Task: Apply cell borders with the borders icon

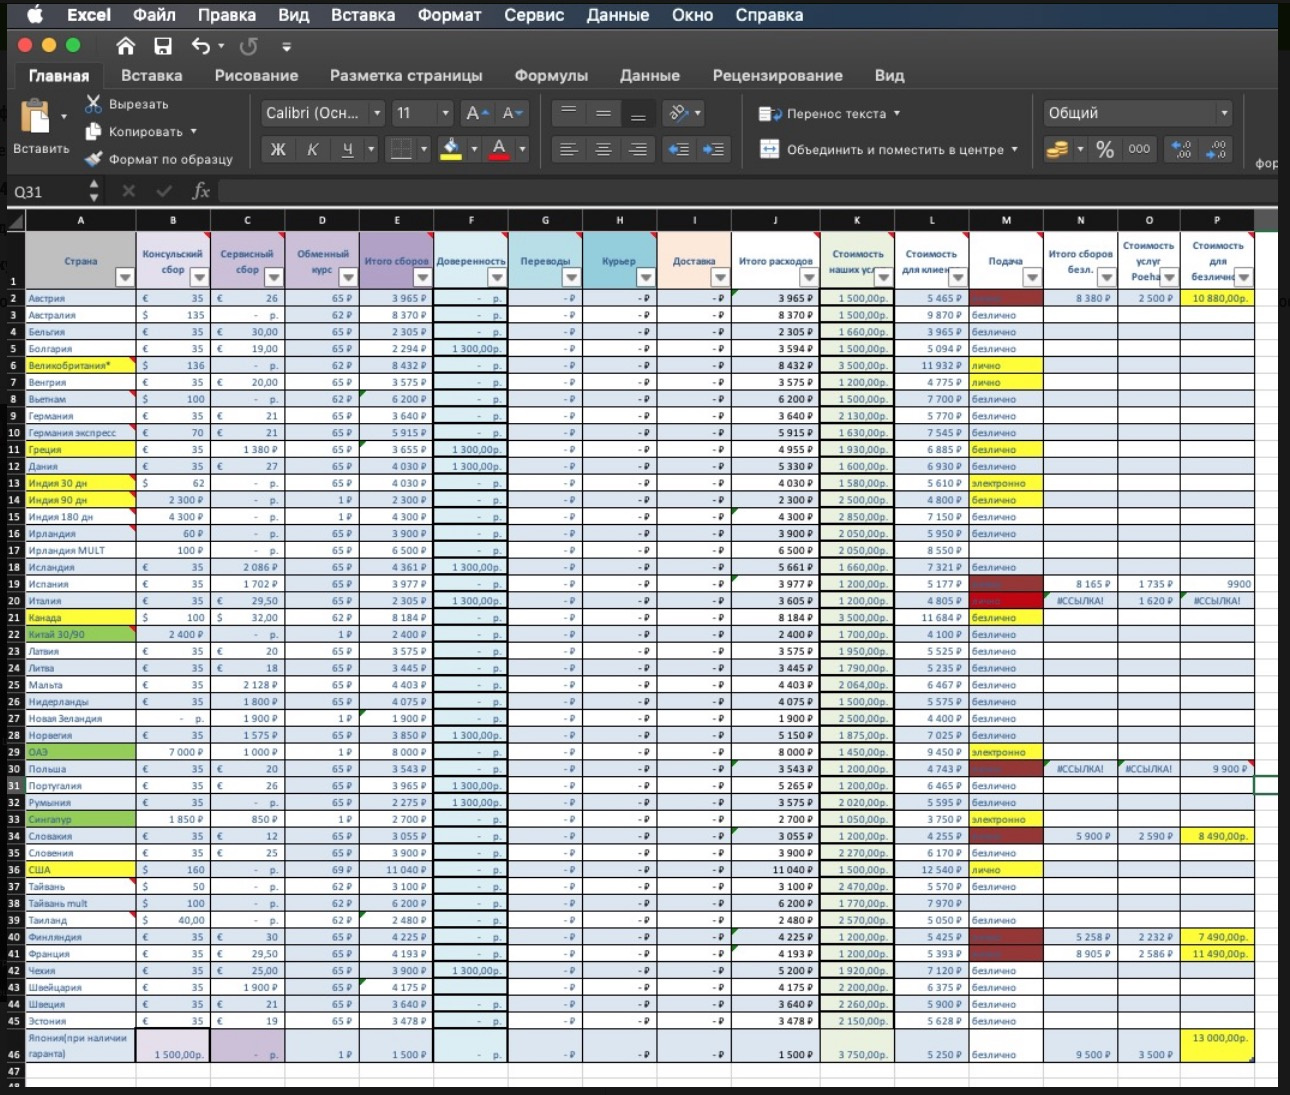Action: pos(401,149)
